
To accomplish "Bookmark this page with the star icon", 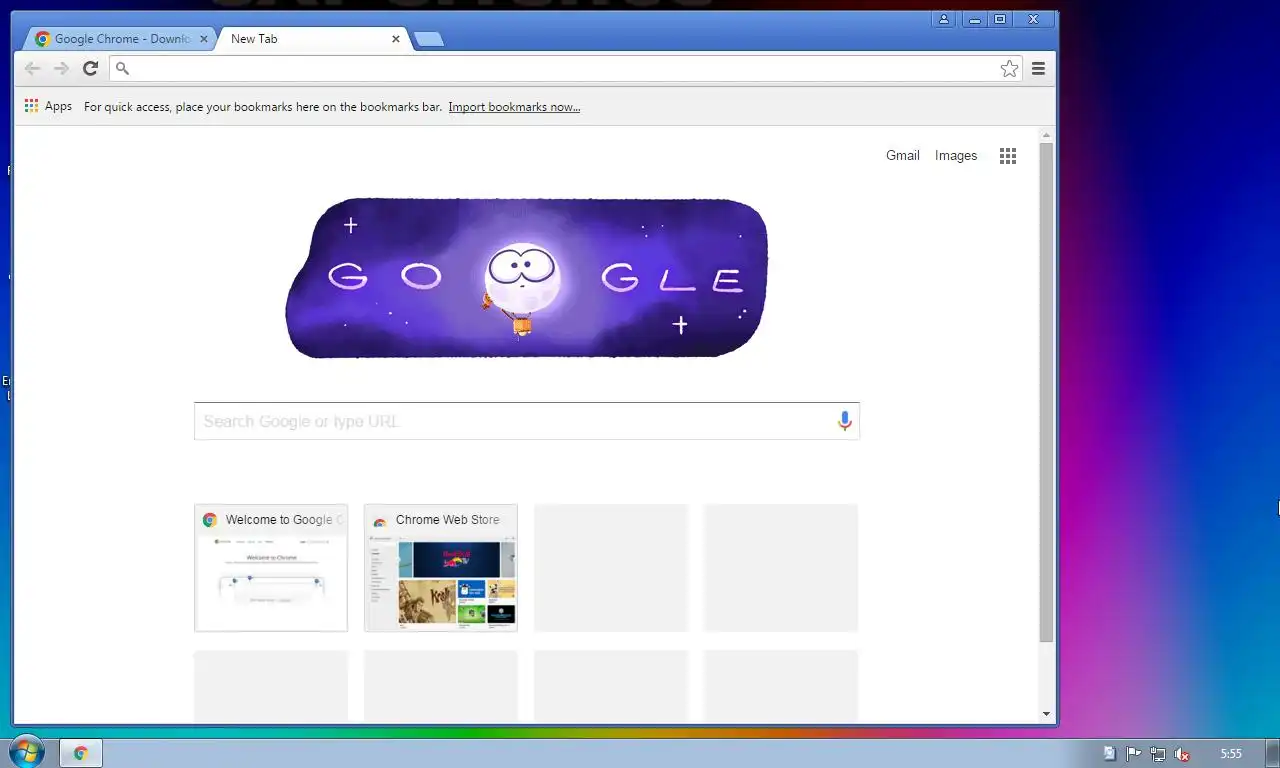I will (1009, 68).
